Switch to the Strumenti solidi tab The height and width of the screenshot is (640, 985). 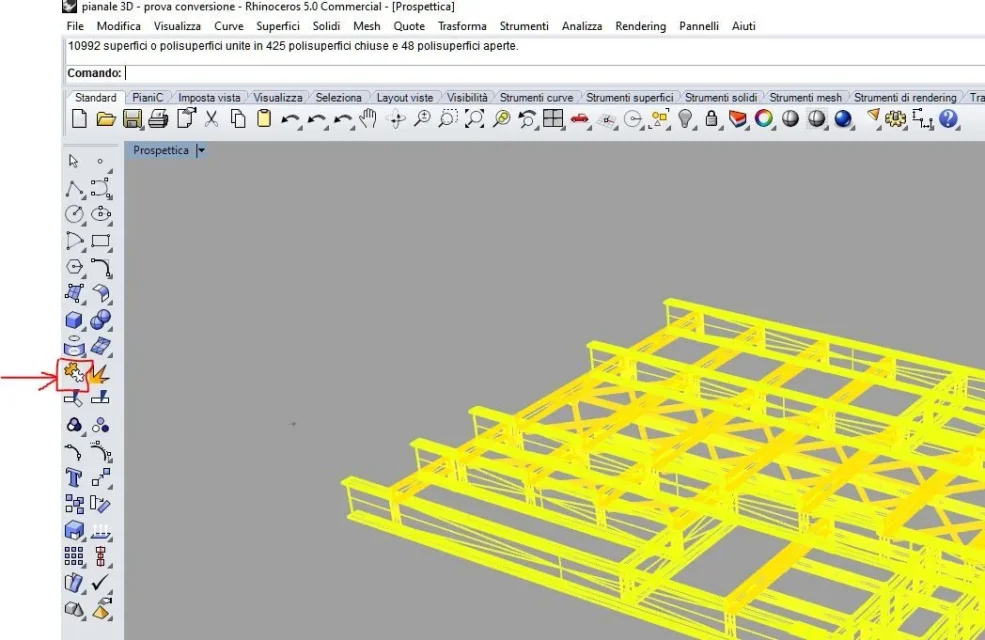coord(723,97)
